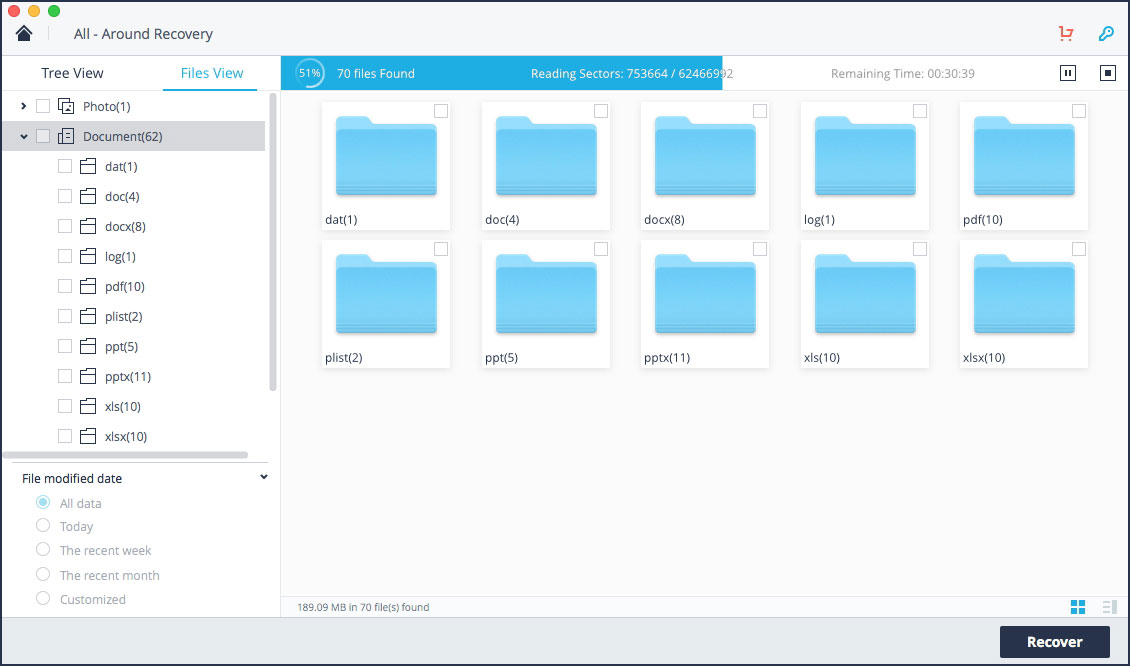Click the scan progress bar

point(502,73)
